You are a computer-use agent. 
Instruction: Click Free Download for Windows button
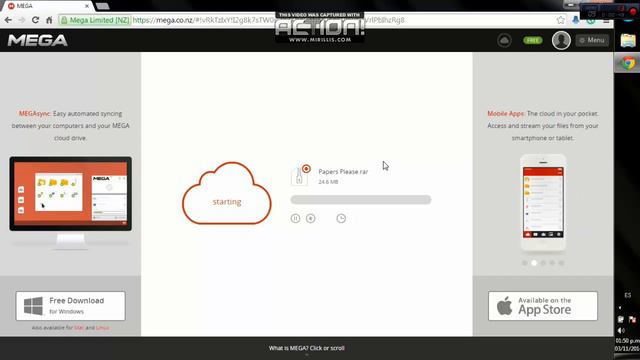(x=71, y=306)
